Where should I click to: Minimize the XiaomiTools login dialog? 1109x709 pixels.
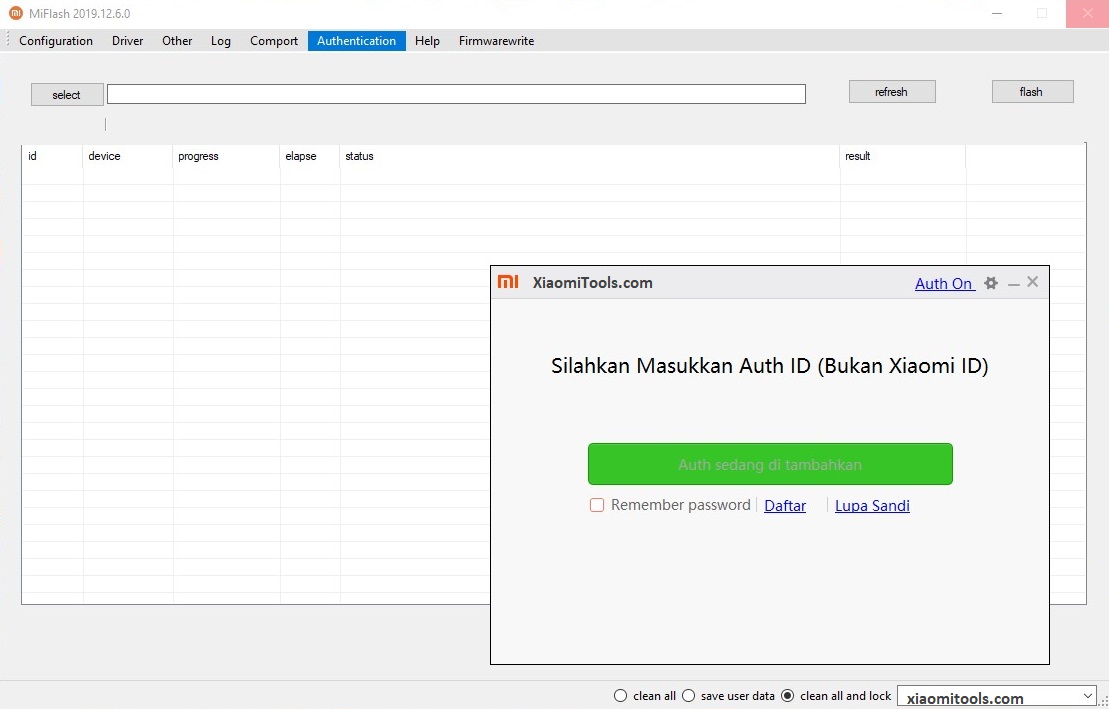tap(1014, 284)
